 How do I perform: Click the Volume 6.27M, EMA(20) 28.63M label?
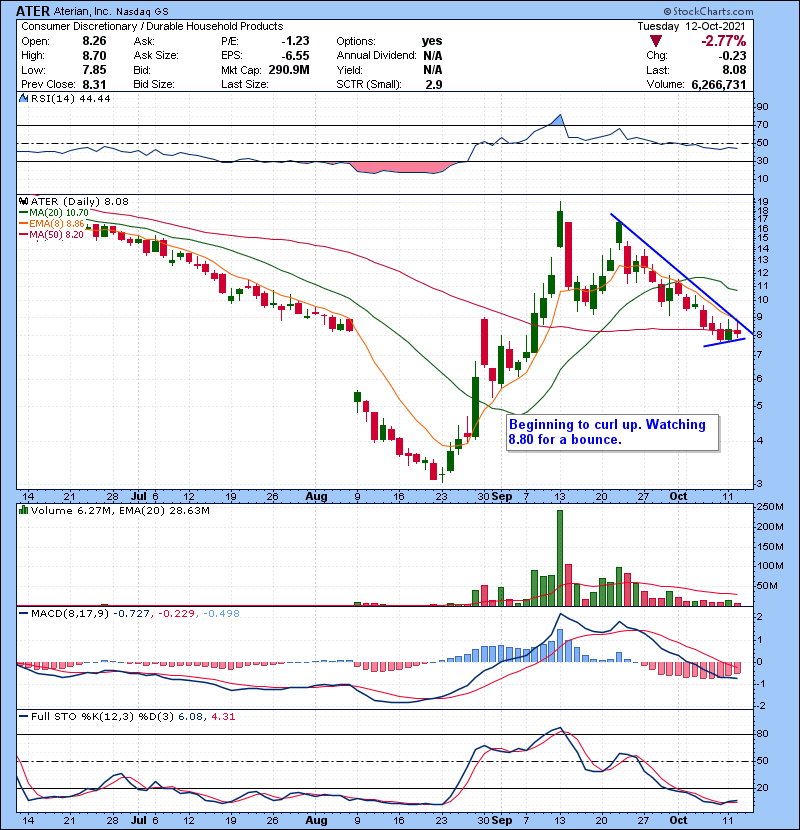pyautogui.click(x=120, y=511)
